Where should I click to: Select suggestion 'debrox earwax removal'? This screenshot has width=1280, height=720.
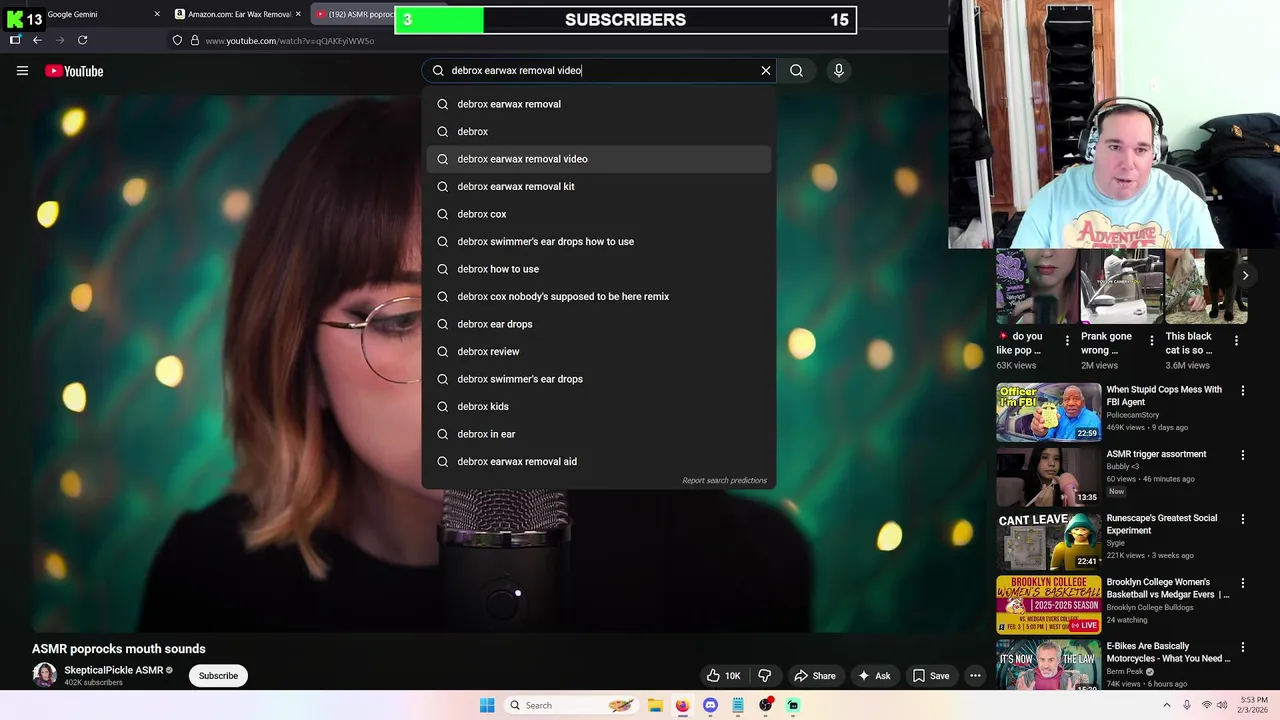[x=598, y=104]
